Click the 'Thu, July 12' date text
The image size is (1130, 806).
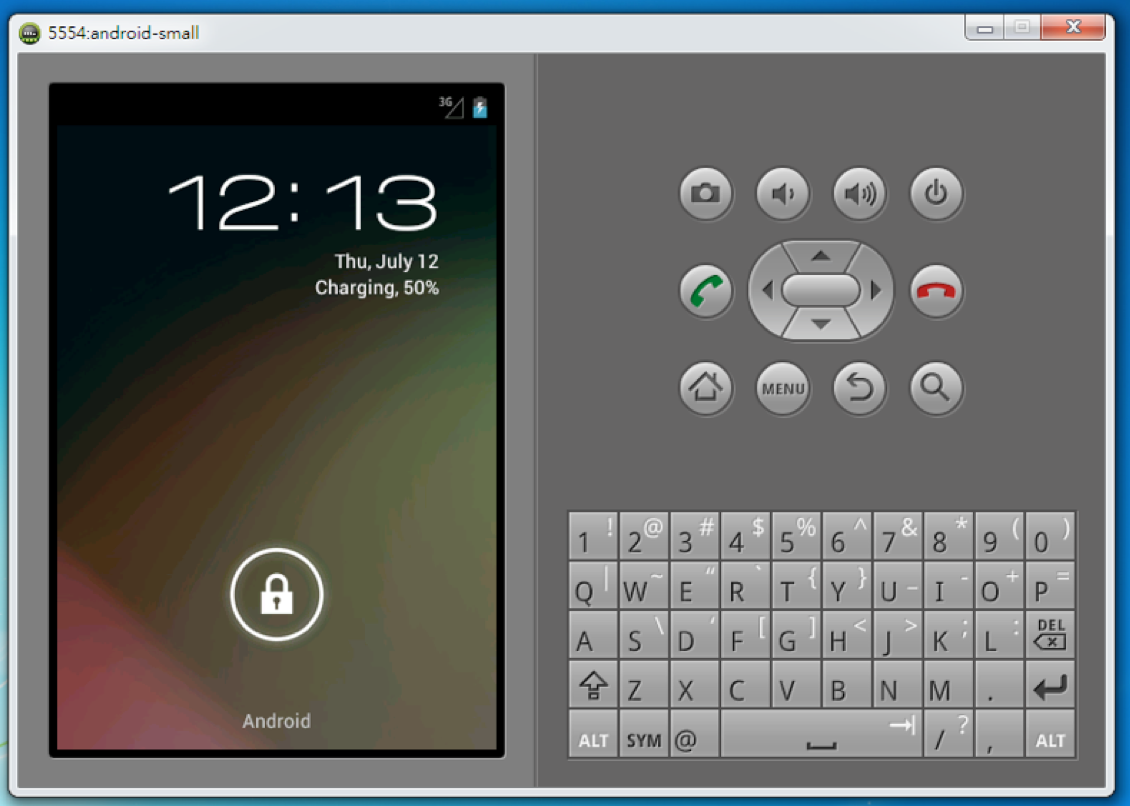tap(386, 261)
